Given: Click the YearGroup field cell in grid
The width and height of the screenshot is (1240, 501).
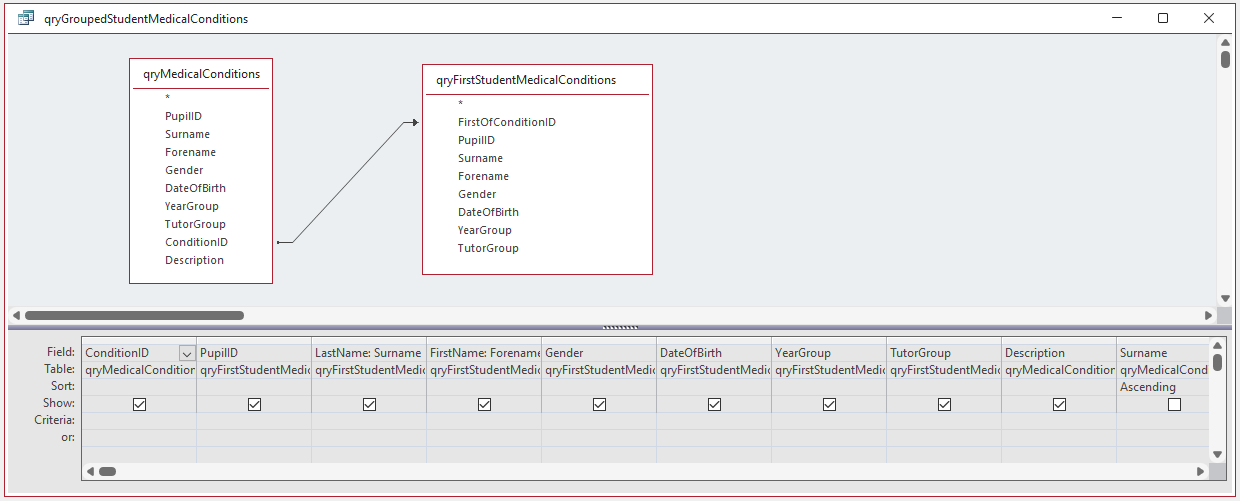Looking at the screenshot, I should tap(829, 353).
